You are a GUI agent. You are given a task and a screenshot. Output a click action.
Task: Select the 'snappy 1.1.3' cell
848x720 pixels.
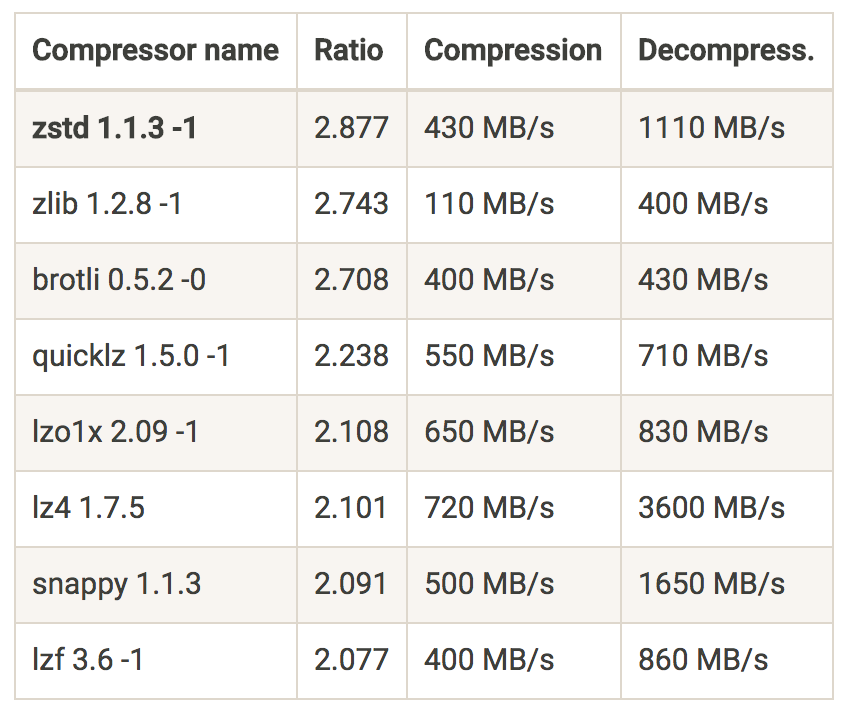(x=117, y=583)
